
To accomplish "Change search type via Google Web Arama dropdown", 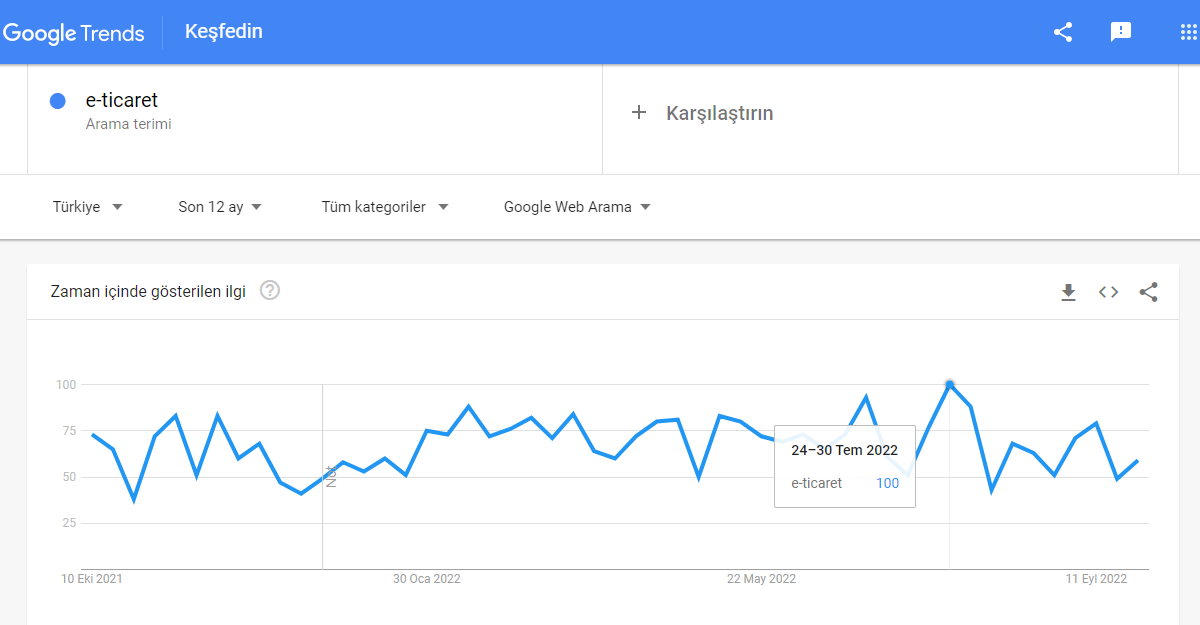I will [576, 206].
